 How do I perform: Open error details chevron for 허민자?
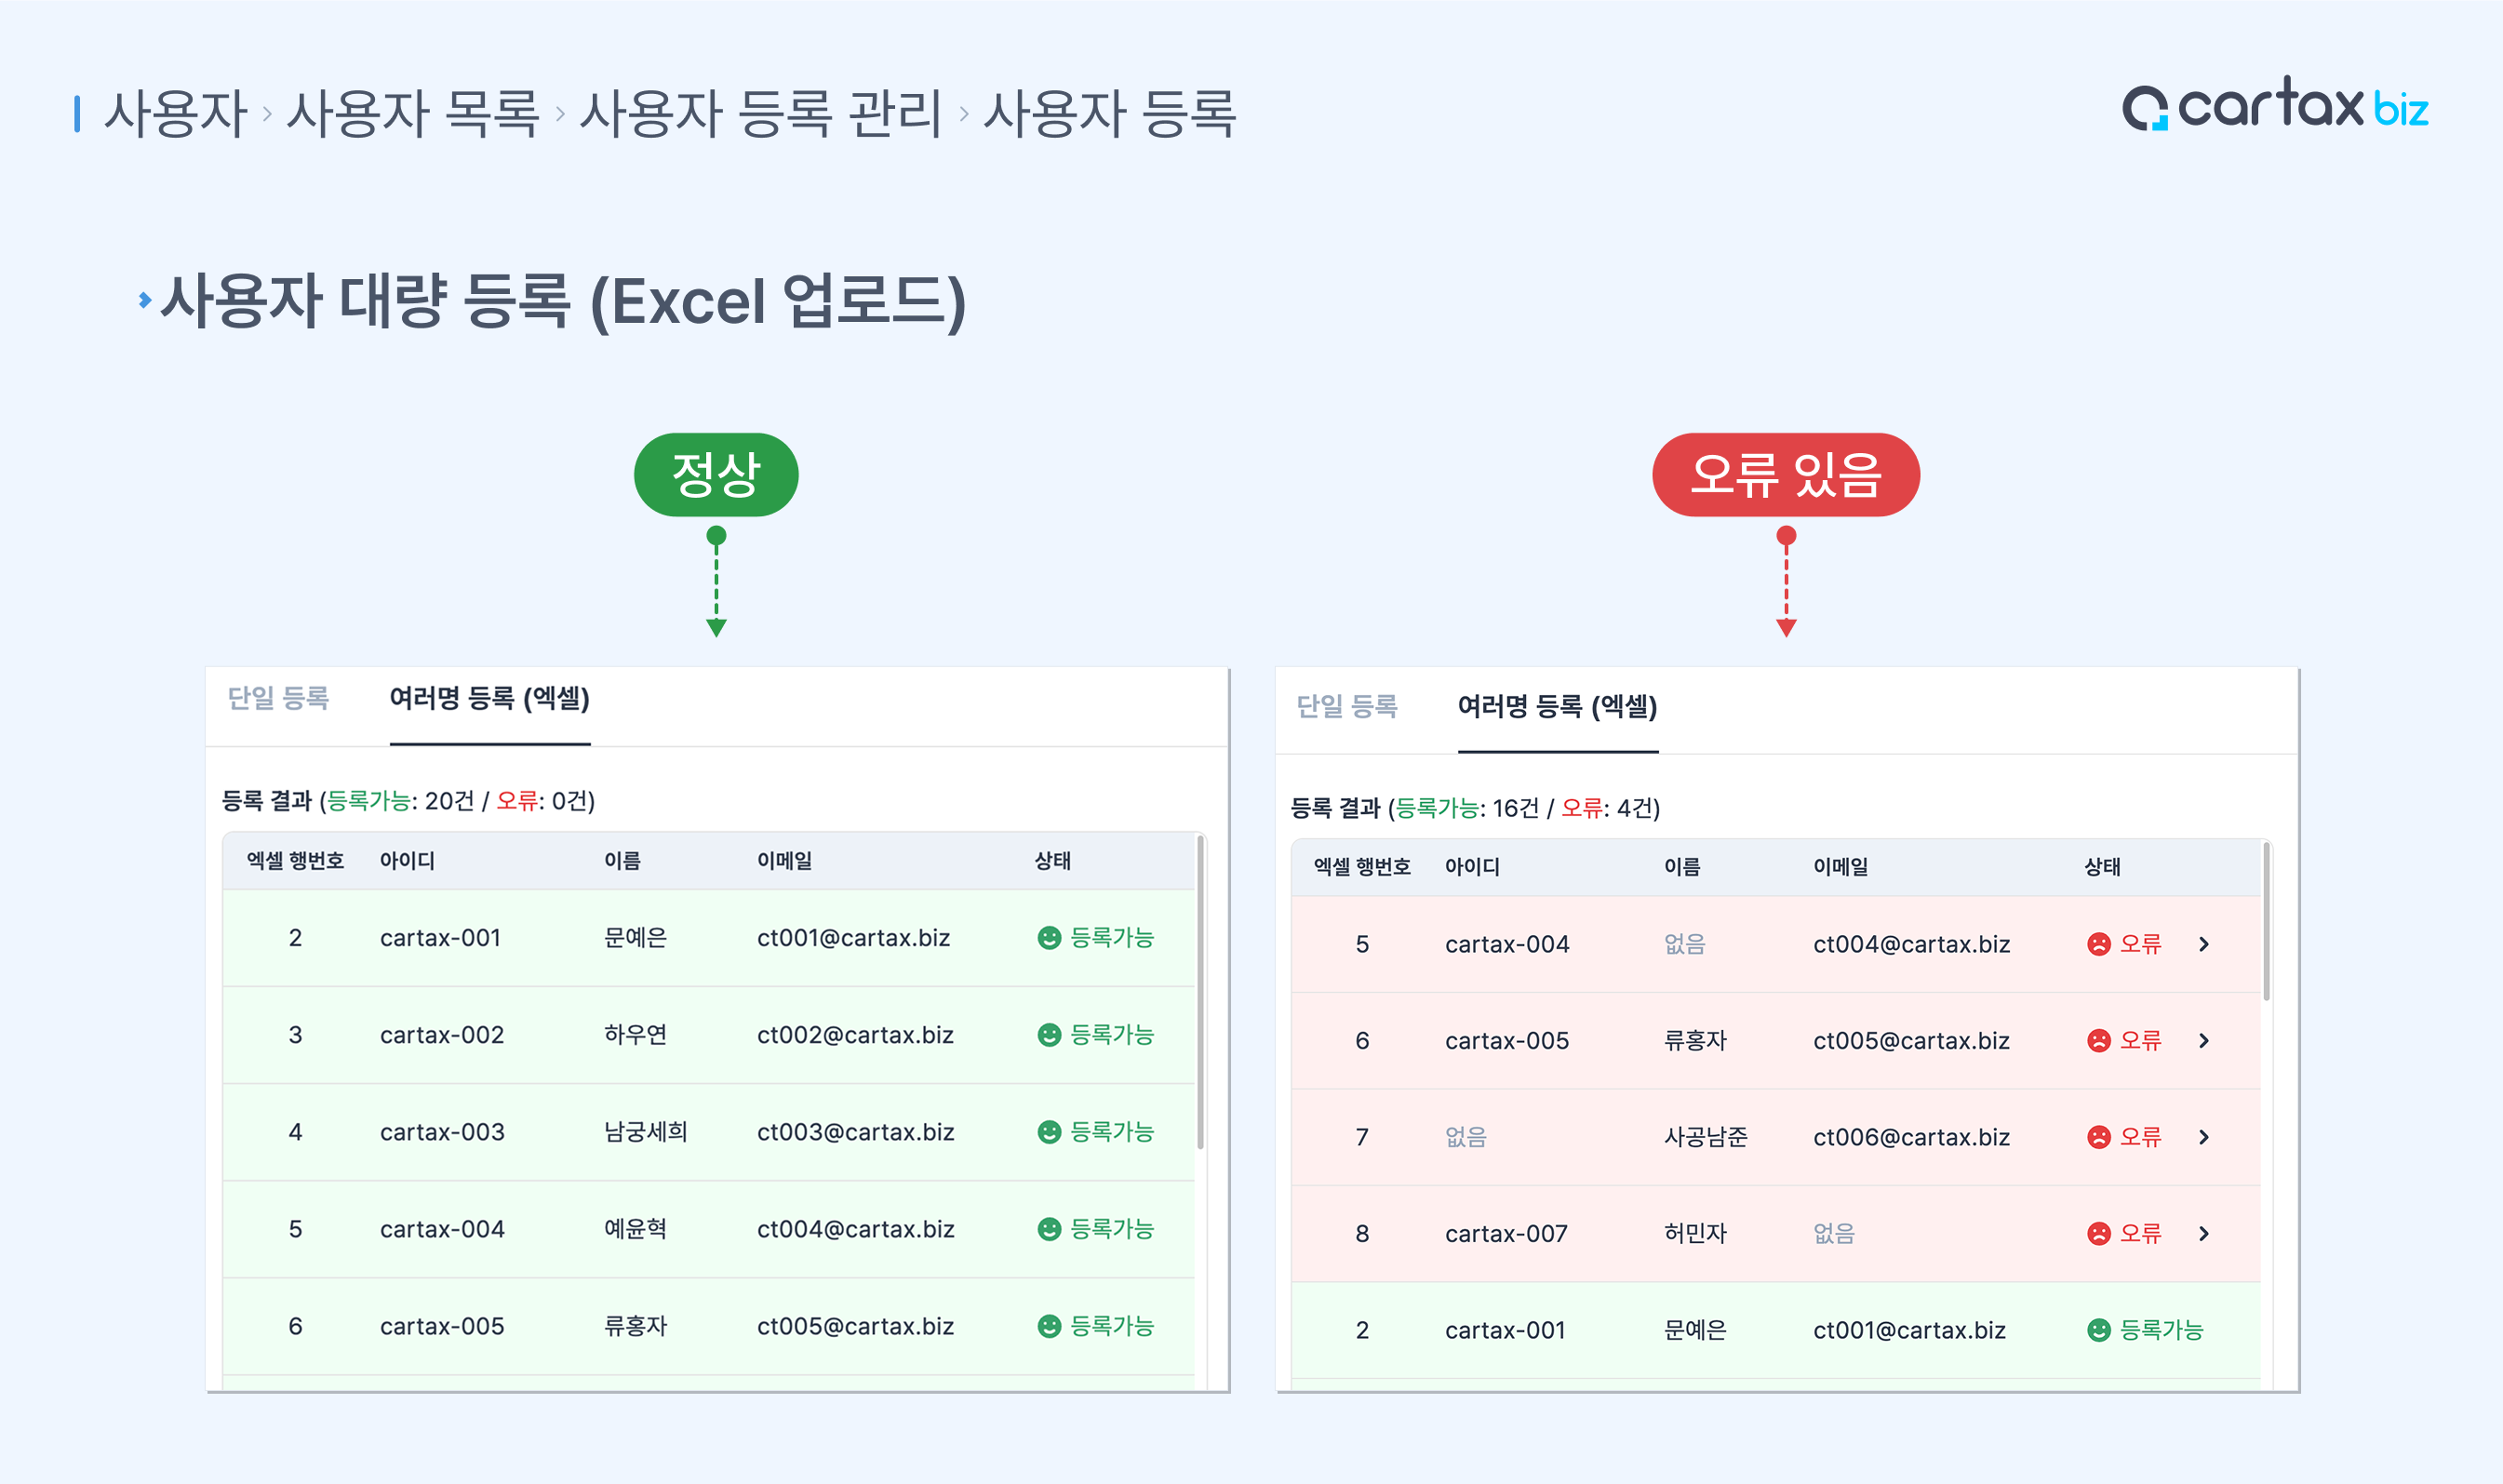click(2204, 1234)
